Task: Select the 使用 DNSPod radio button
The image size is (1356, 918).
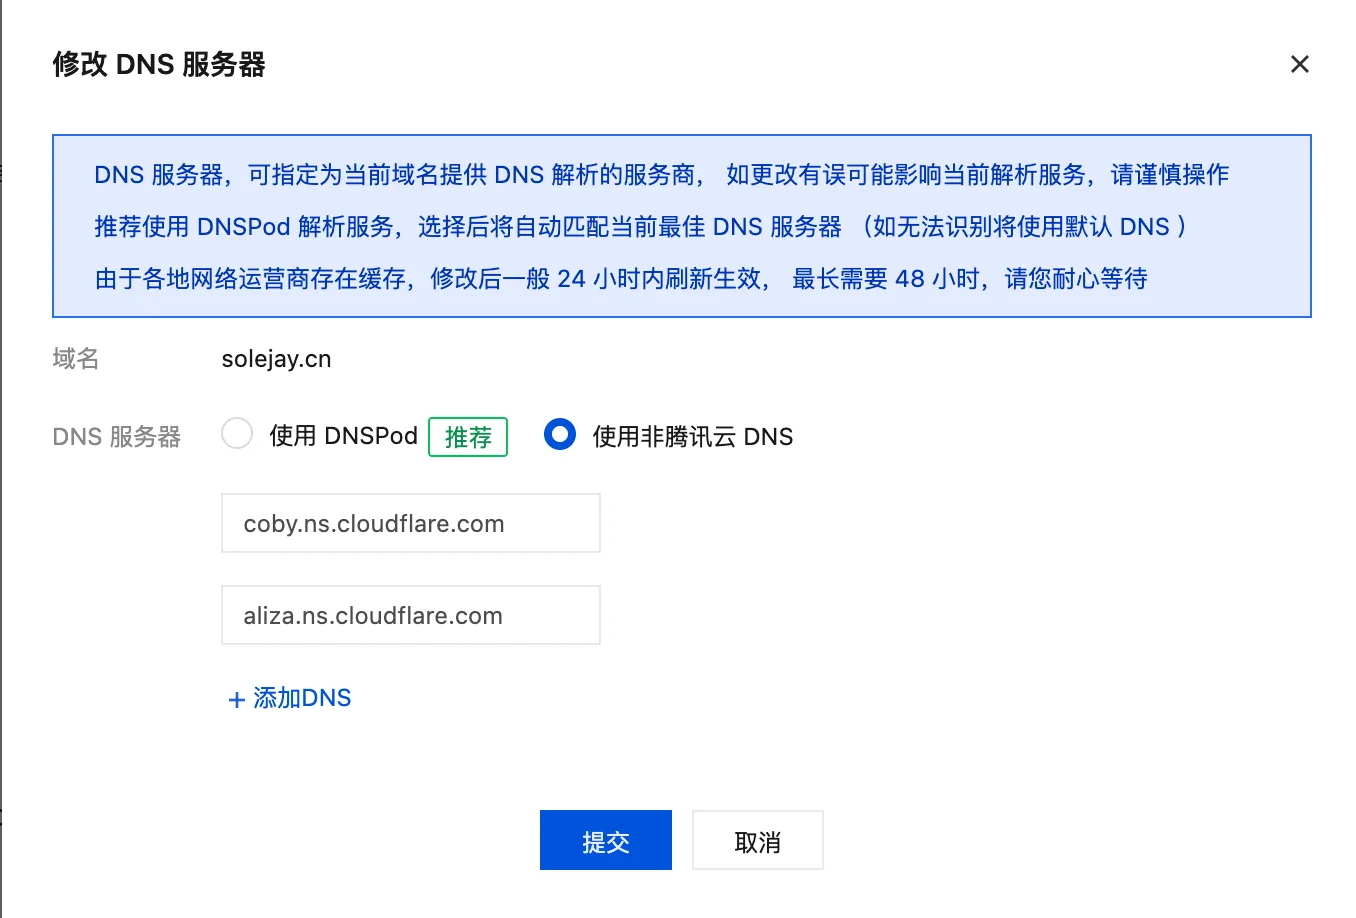Action: (x=237, y=434)
